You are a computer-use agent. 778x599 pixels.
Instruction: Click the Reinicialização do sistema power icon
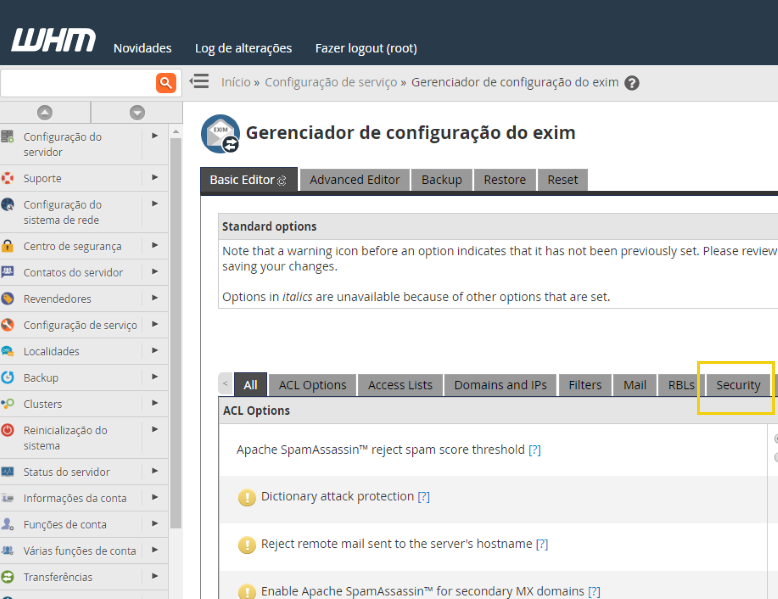pyautogui.click(x=7, y=430)
